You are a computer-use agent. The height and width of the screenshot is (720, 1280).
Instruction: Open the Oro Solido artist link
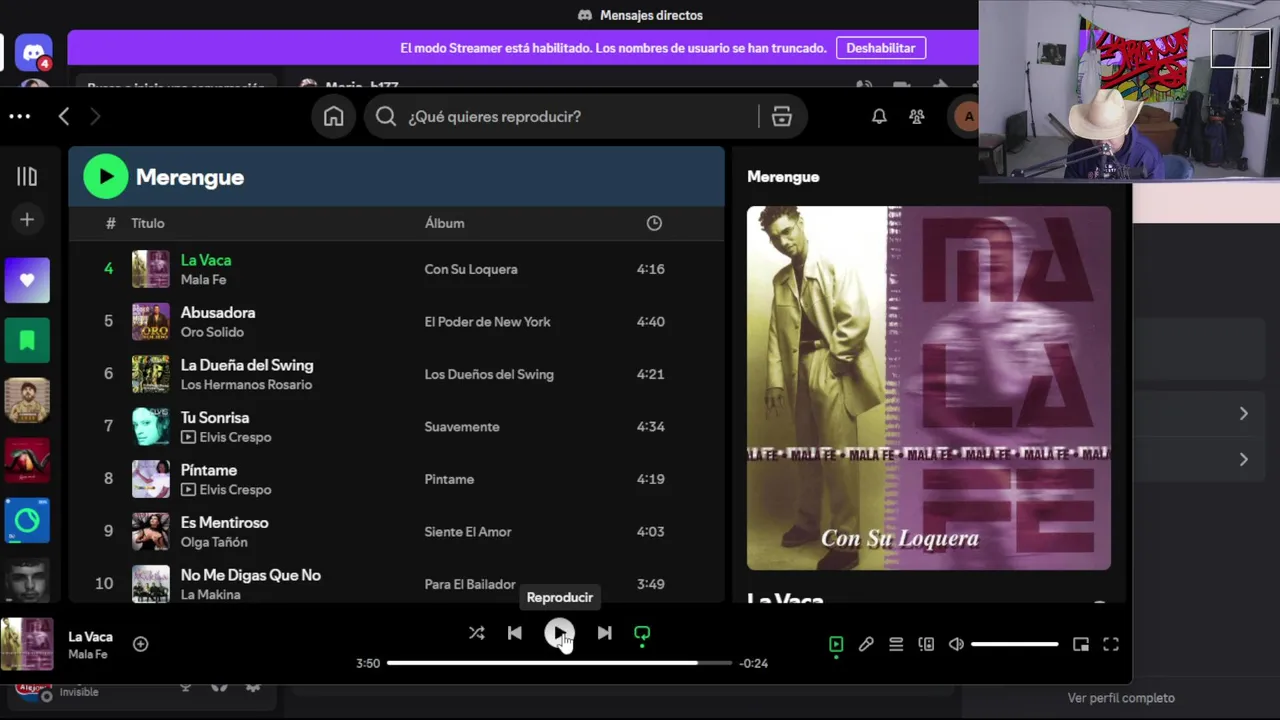coord(212,332)
